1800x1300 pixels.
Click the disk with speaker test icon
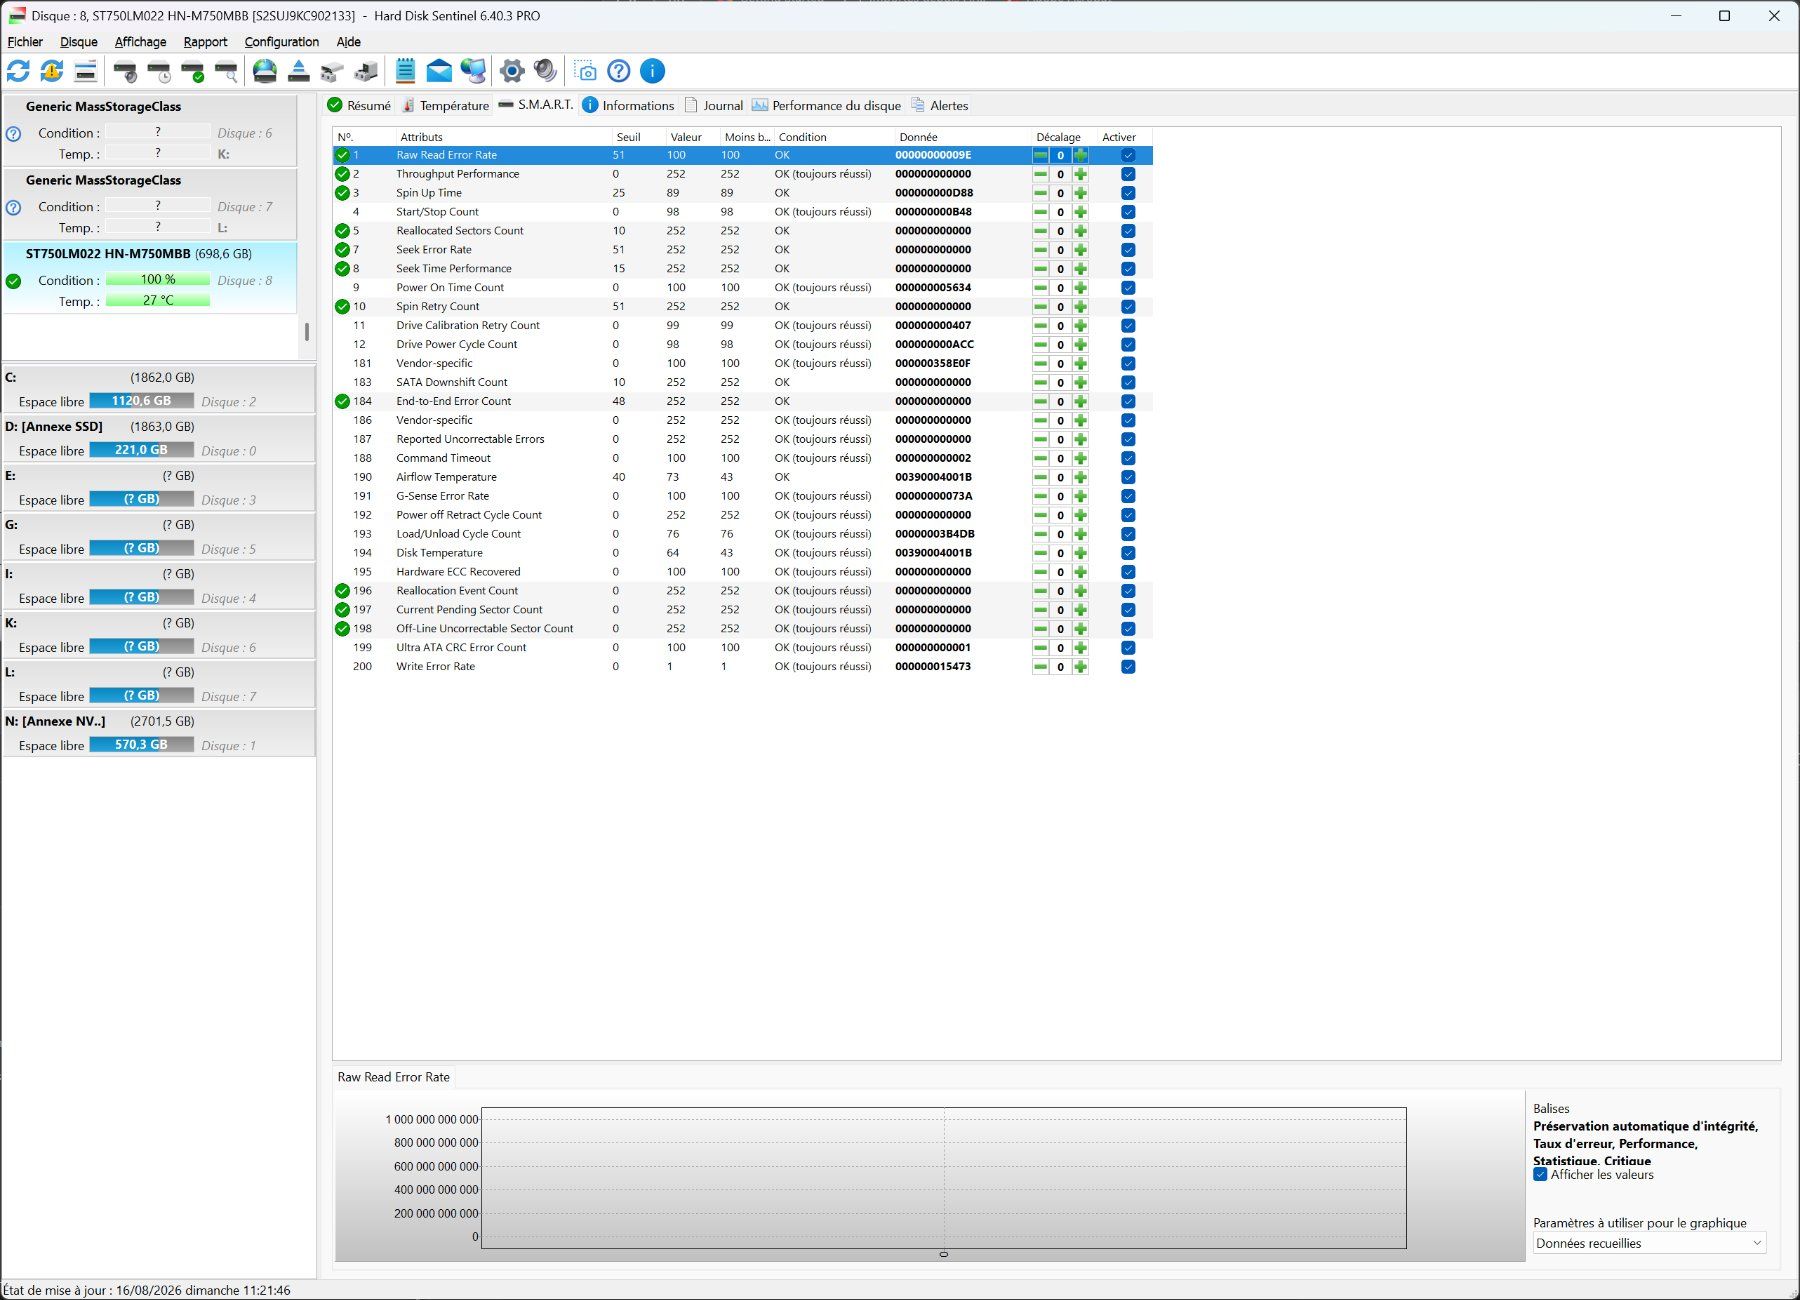pyautogui.click(x=125, y=71)
